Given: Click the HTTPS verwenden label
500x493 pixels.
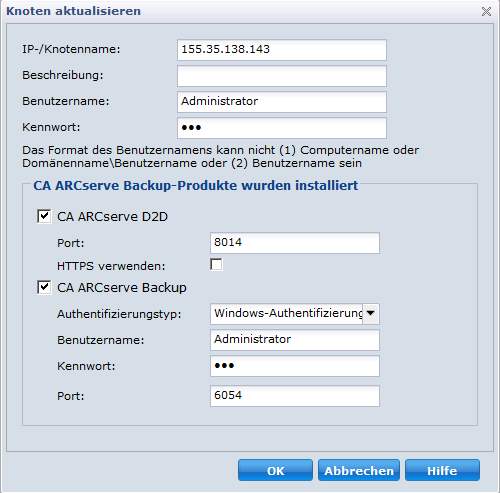Looking at the screenshot, I should click(111, 266).
